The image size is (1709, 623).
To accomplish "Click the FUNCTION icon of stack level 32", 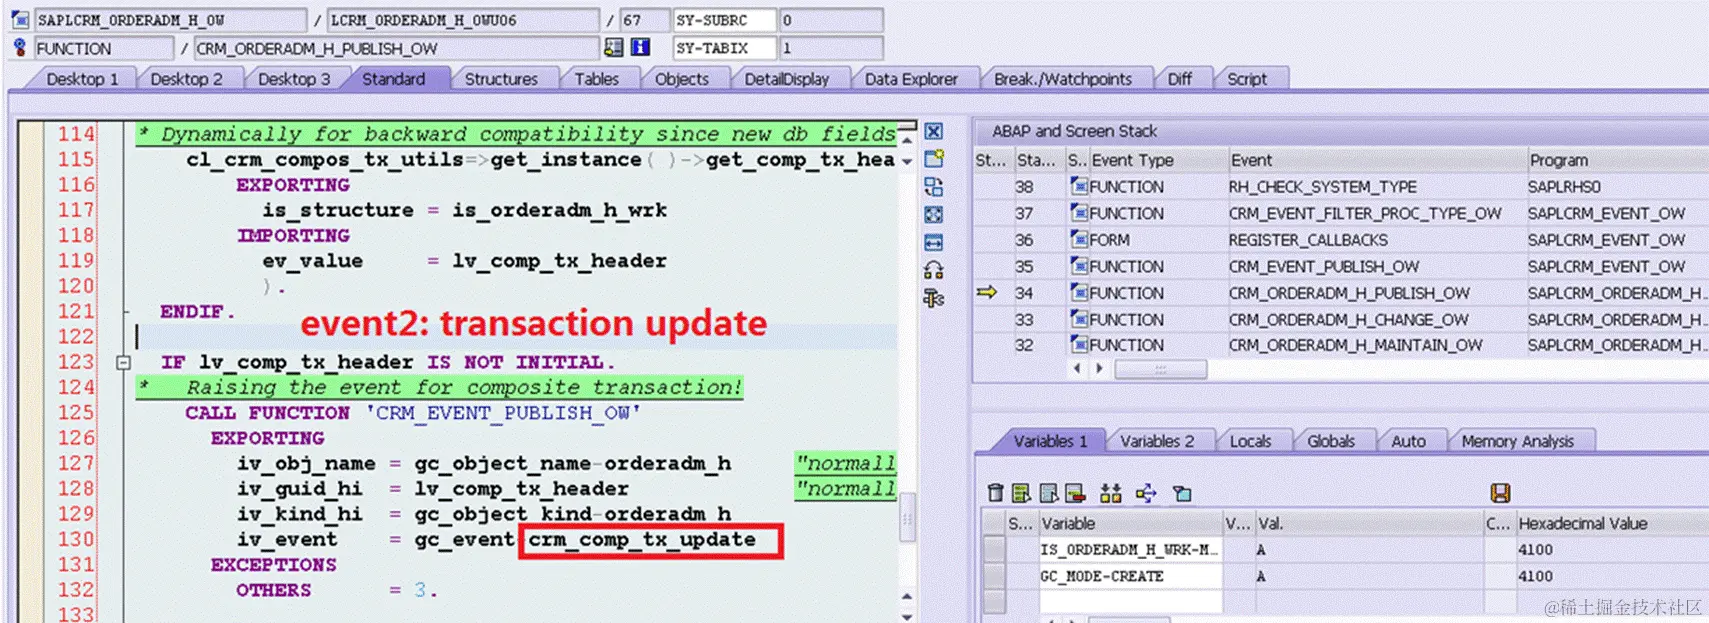I will tap(1079, 344).
